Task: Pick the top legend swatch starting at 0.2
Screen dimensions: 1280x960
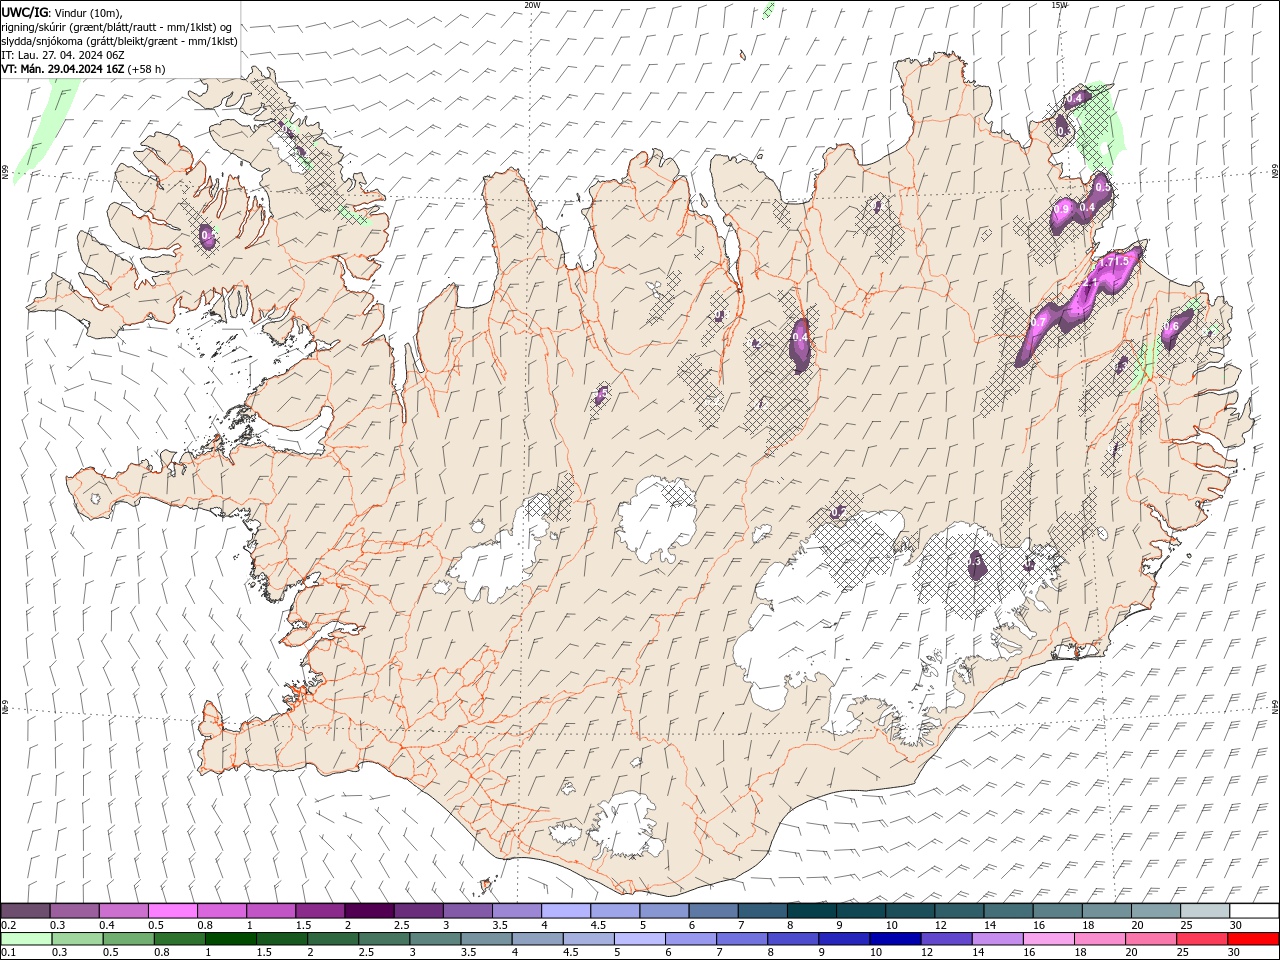Action: [25, 911]
